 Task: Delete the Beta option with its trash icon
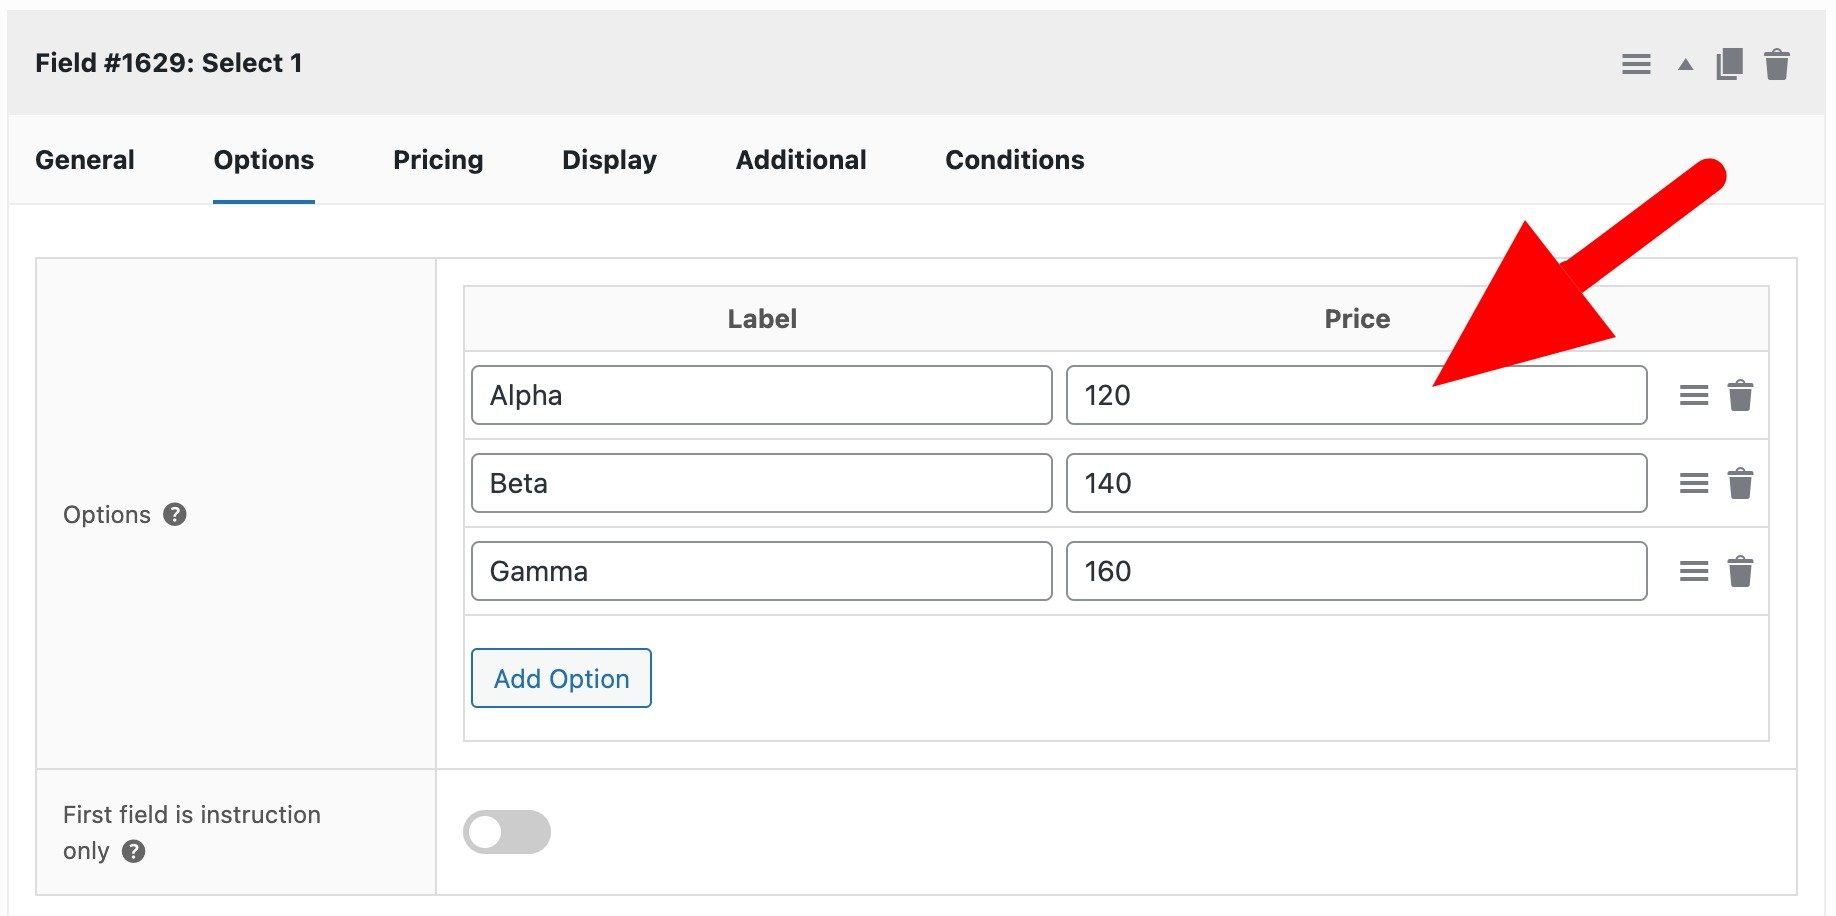(1741, 483)
